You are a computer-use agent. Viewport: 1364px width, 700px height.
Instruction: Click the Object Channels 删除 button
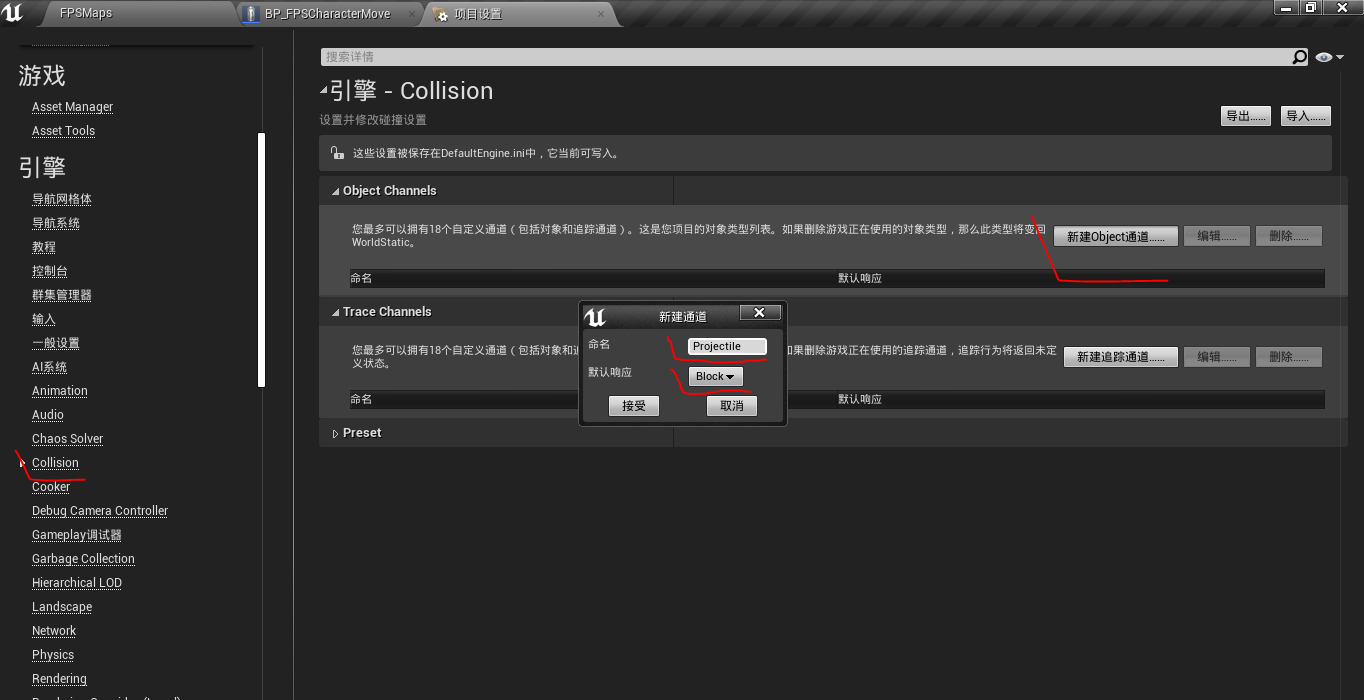[x=1289, y=236]
